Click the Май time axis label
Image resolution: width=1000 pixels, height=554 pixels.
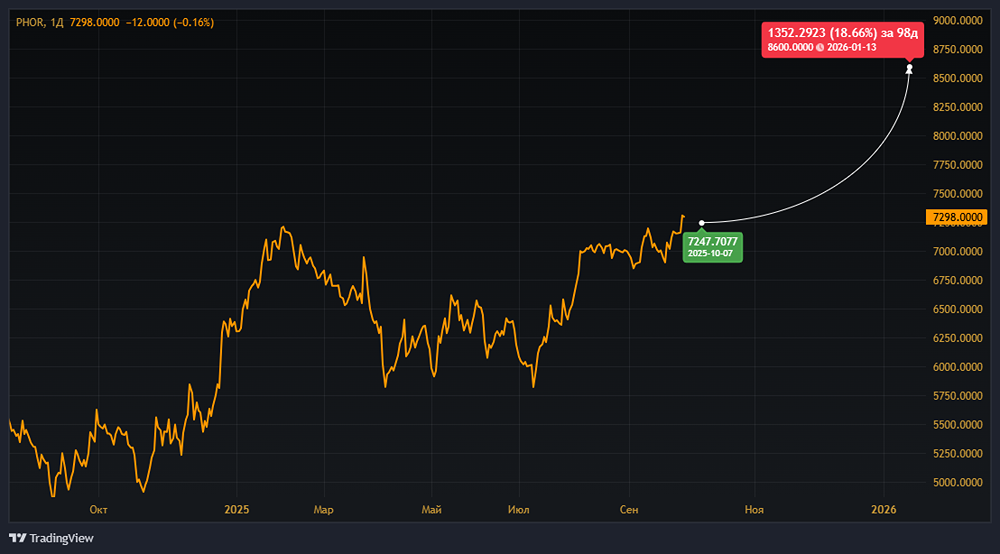click(x=432, y=509)
